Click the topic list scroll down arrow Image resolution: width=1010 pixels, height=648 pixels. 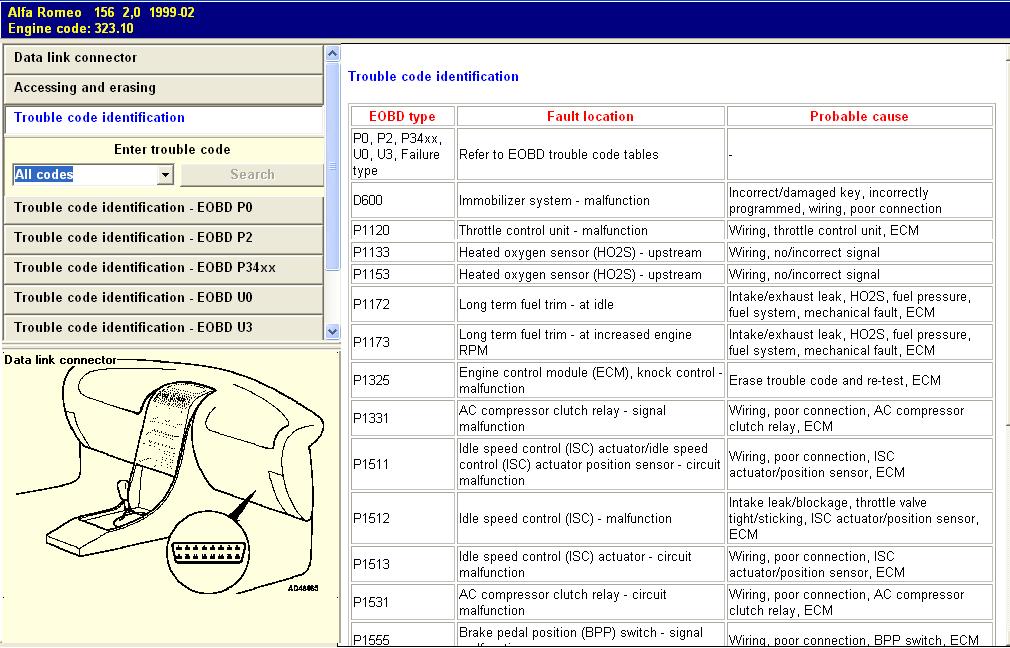[333, 331]
